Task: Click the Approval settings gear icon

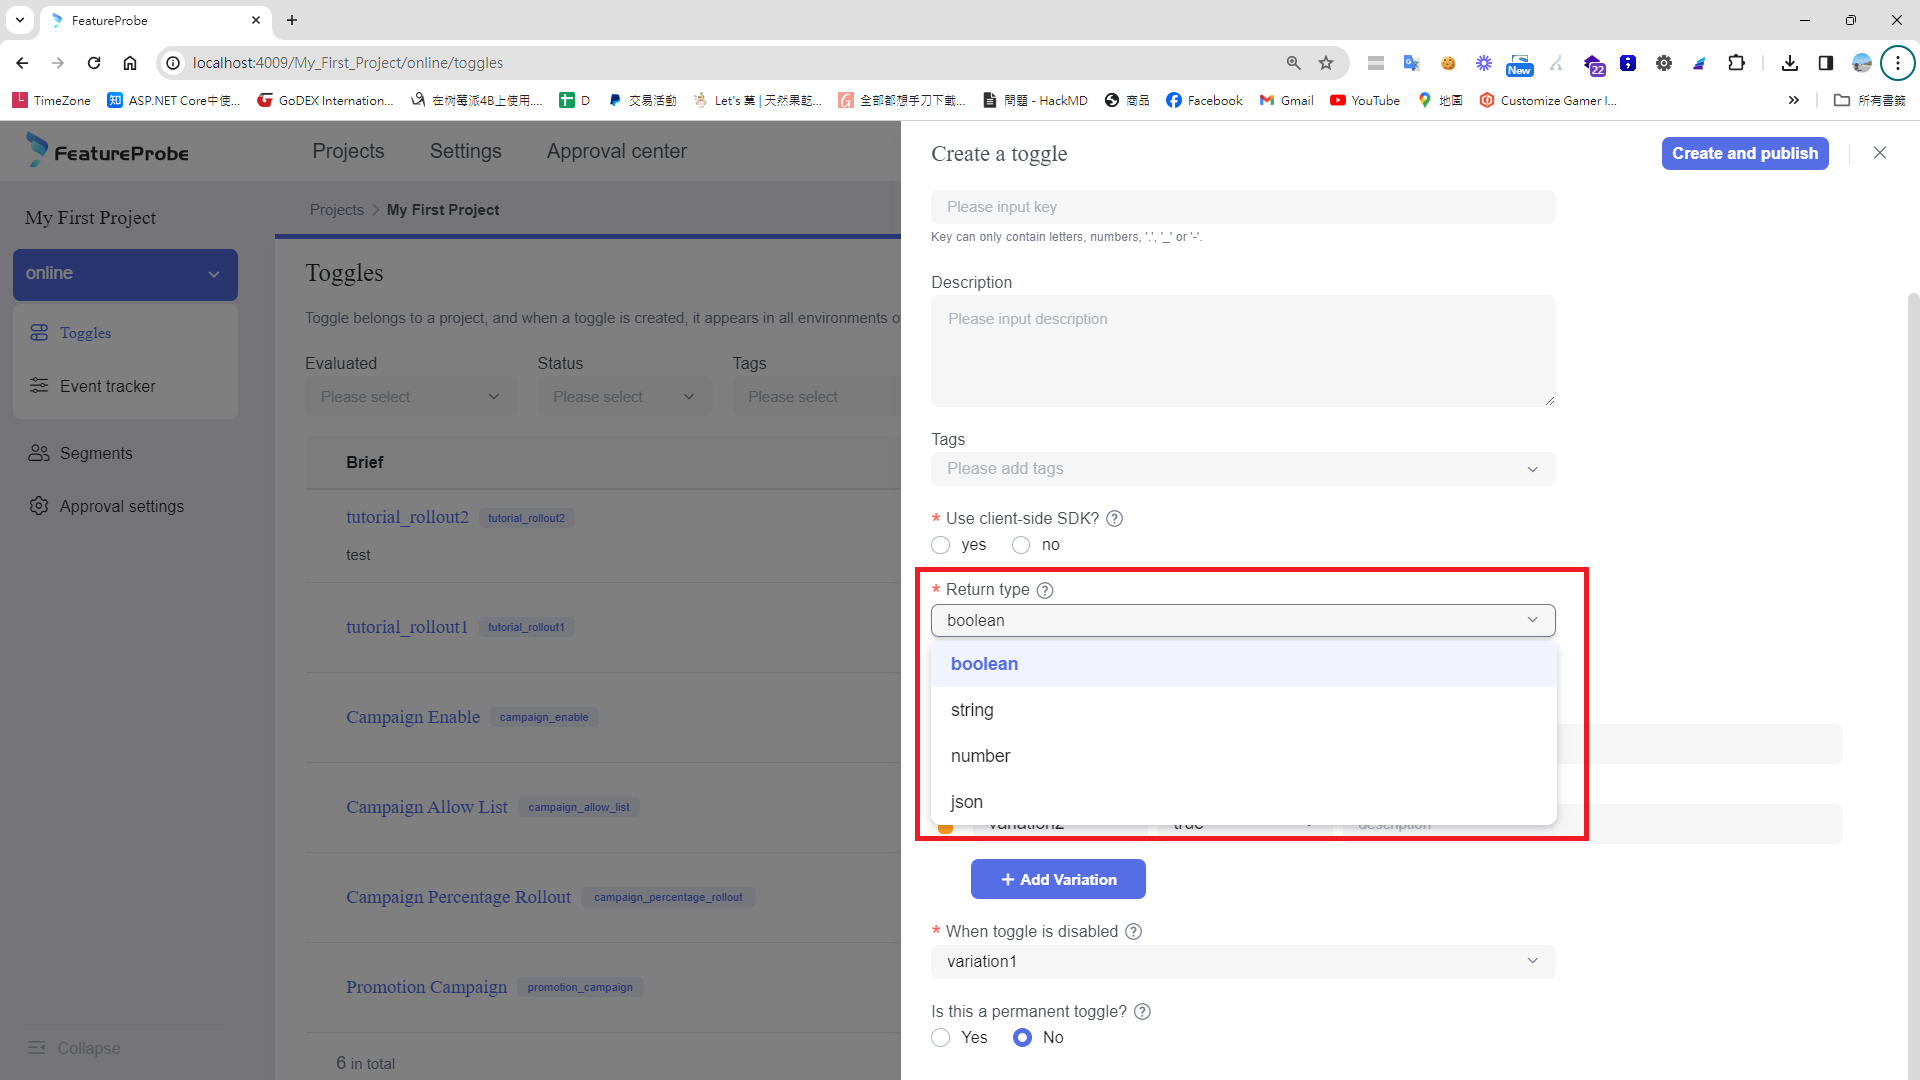Action: pos(39,506)
